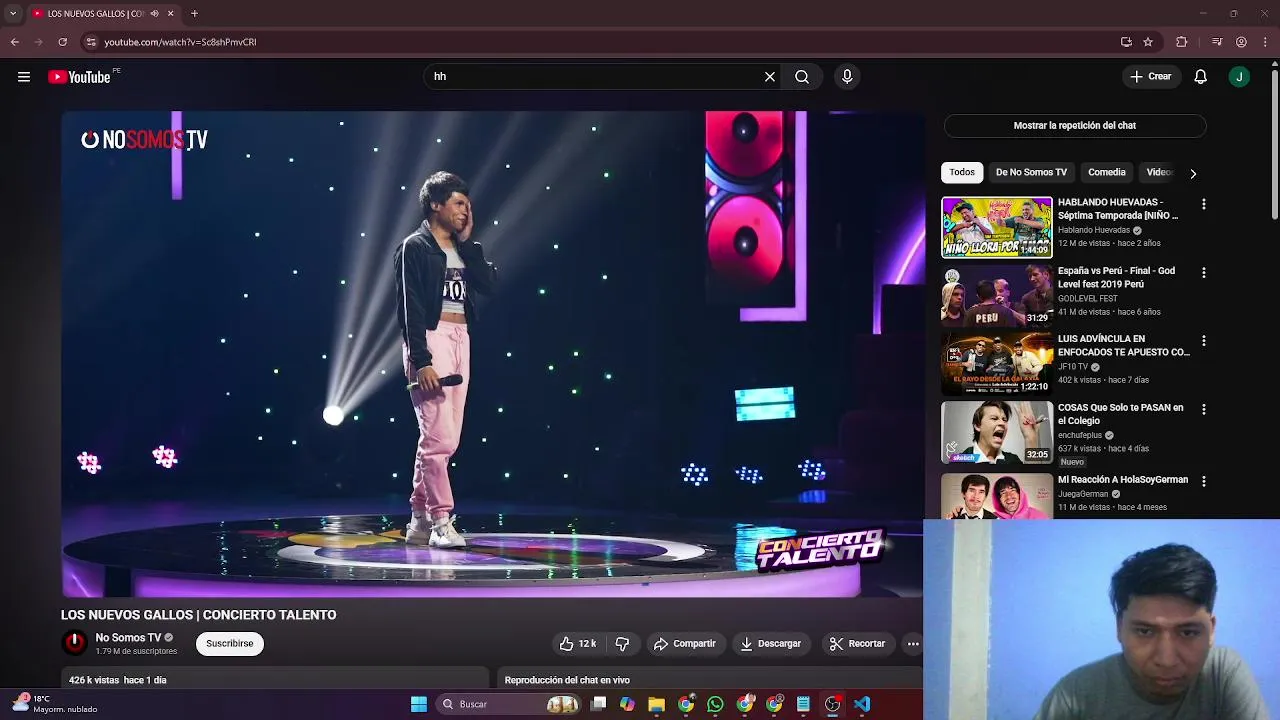Select the Todos filter chip
The width and height of the screenshot is (1280, 720).
(x=962, y=172)
